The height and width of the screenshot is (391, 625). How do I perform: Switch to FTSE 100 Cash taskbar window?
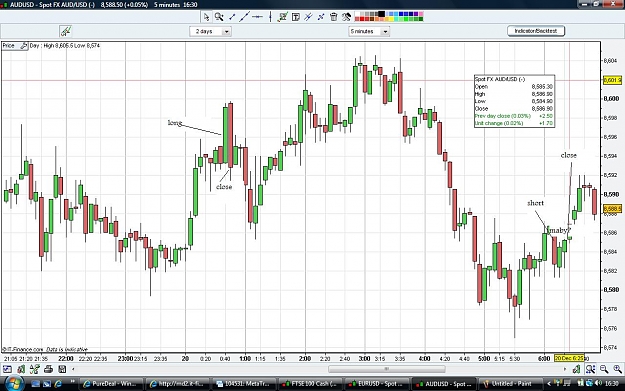pos(310,384)
